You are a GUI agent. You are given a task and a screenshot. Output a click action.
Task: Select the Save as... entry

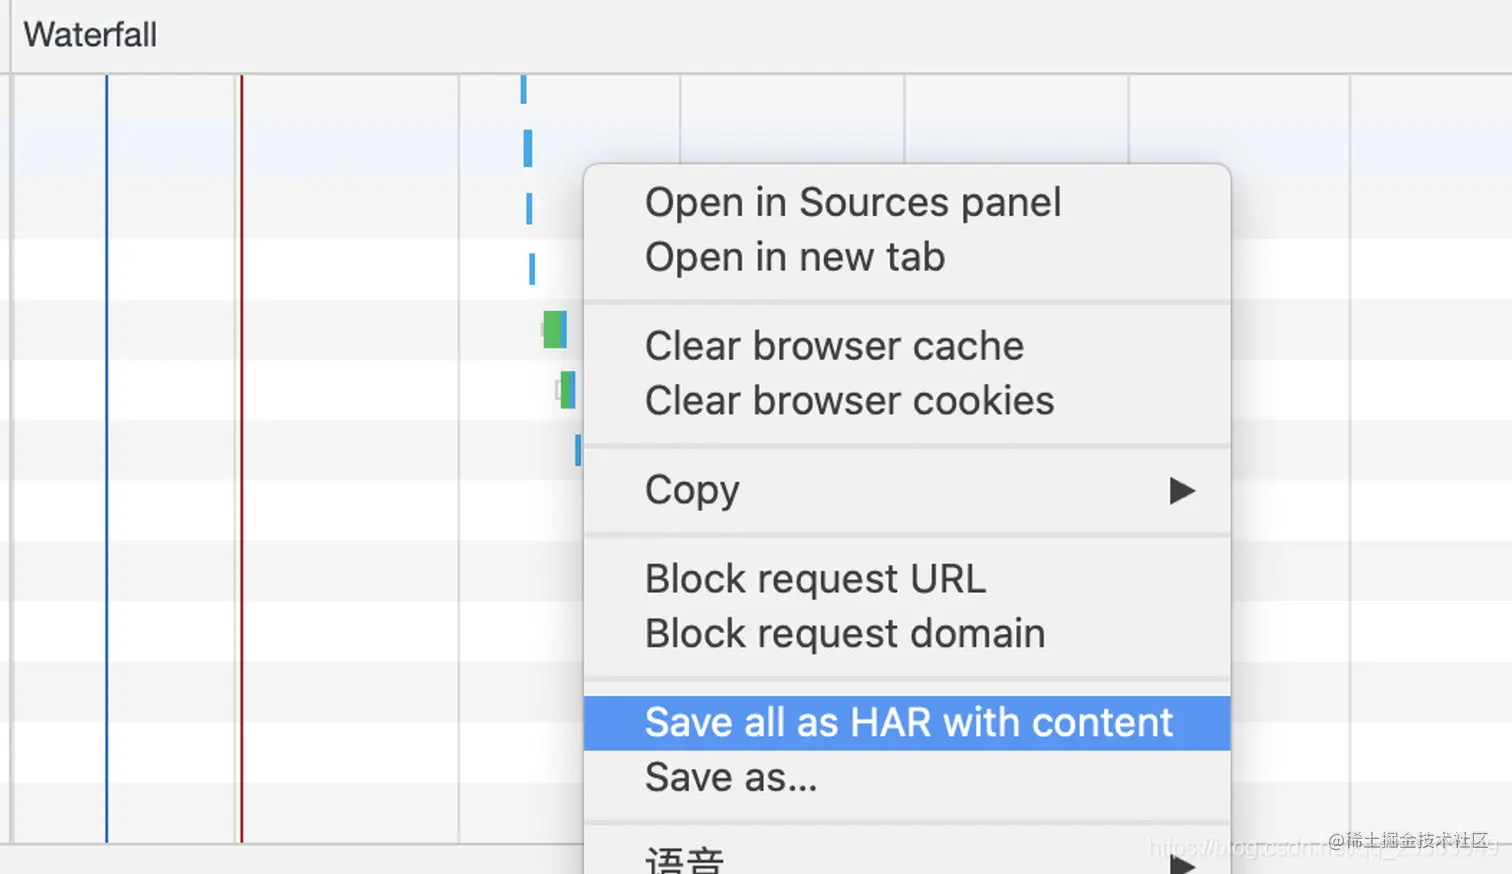tap(731, 778)
